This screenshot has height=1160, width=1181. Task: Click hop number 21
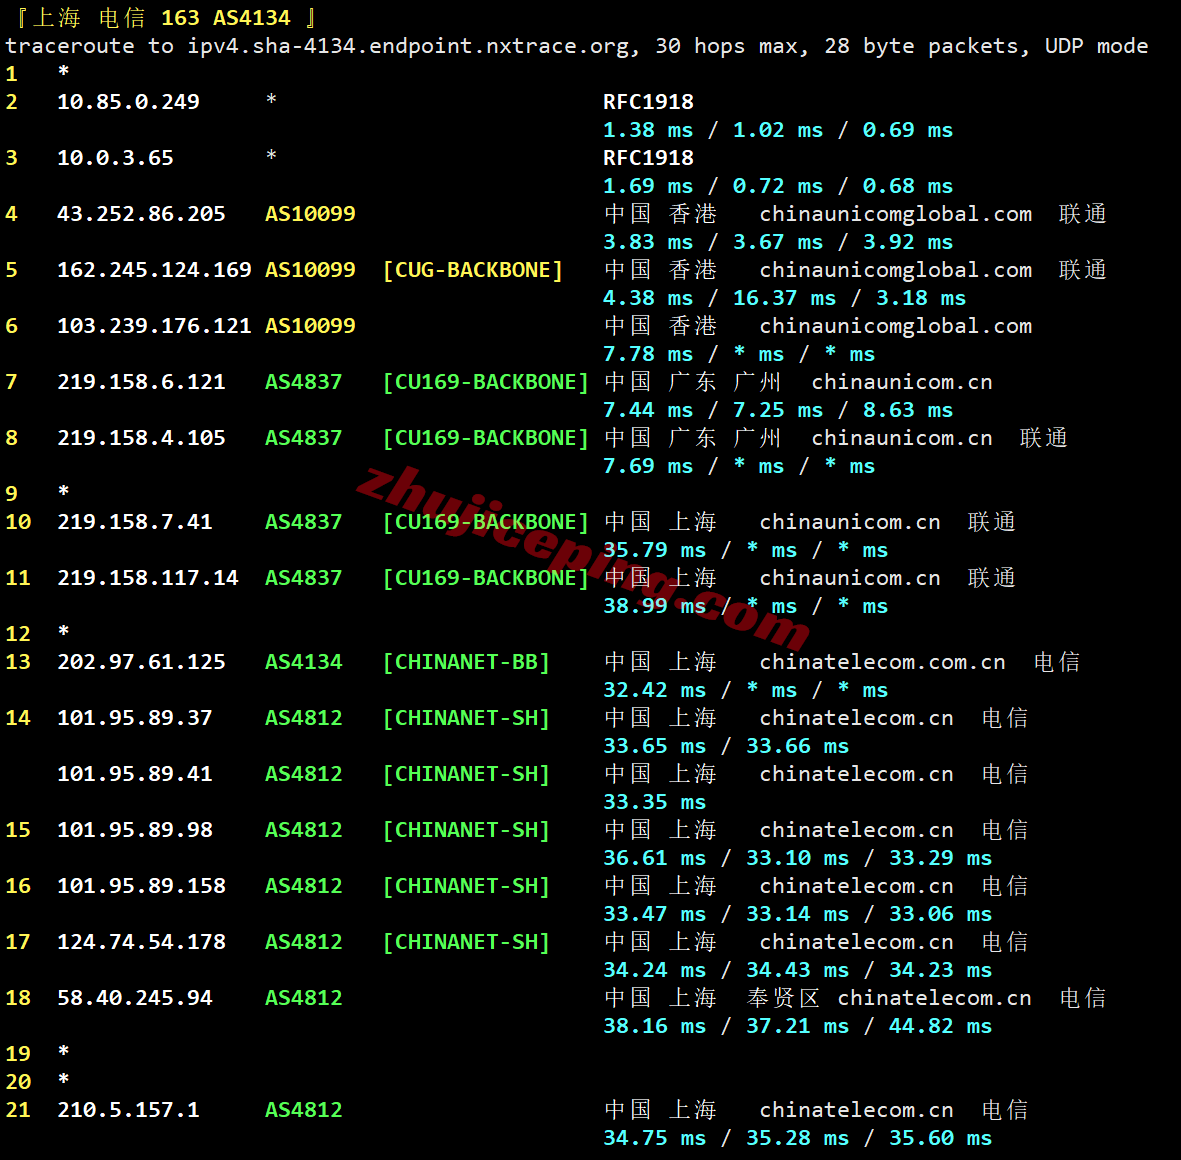(18, 1110)
